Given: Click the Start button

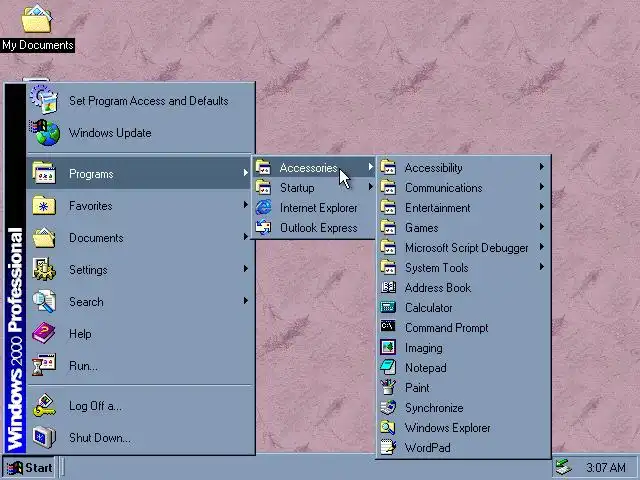Looking at the screenshot, I should tap(29, 468).
